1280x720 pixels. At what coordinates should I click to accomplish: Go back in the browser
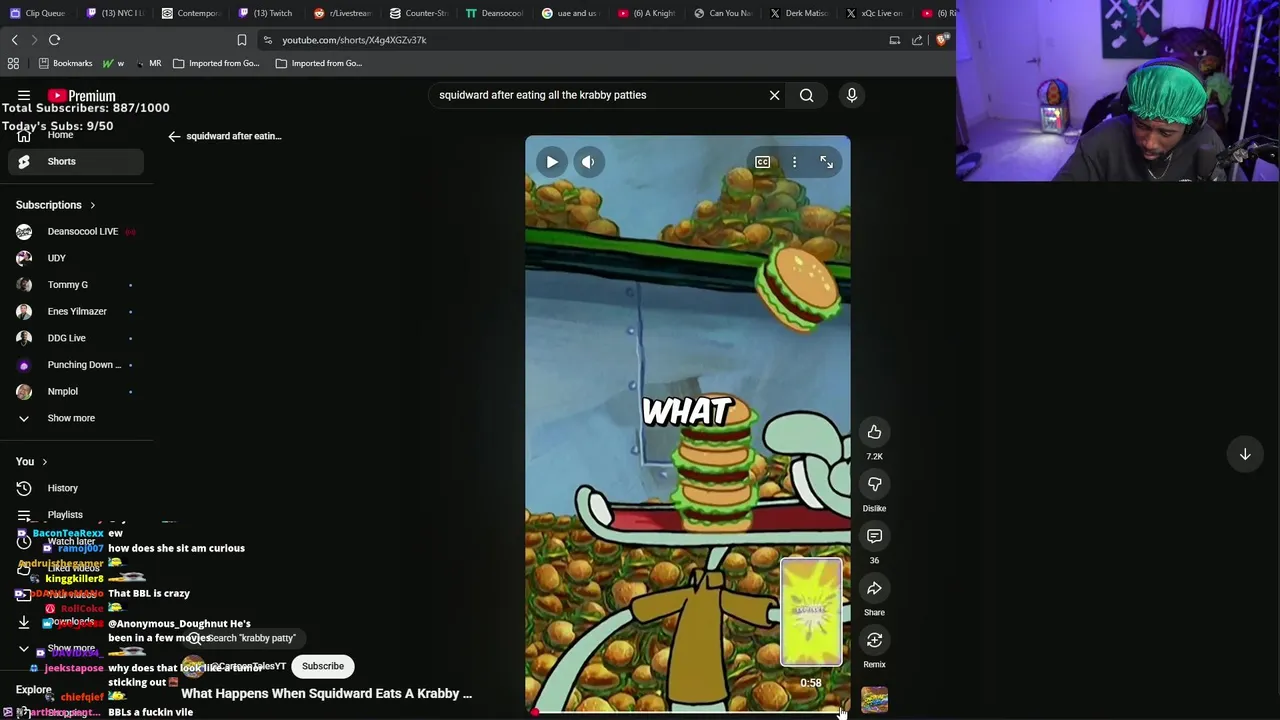[15, 40]
